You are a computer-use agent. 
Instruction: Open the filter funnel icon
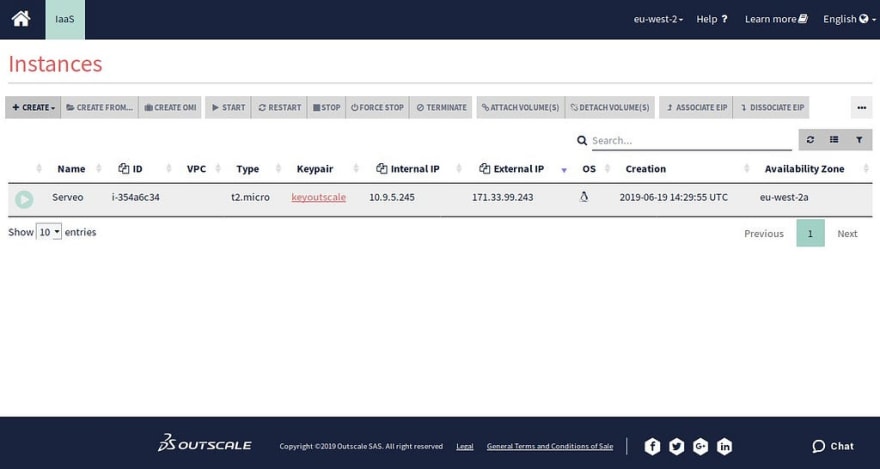[859, 140]
